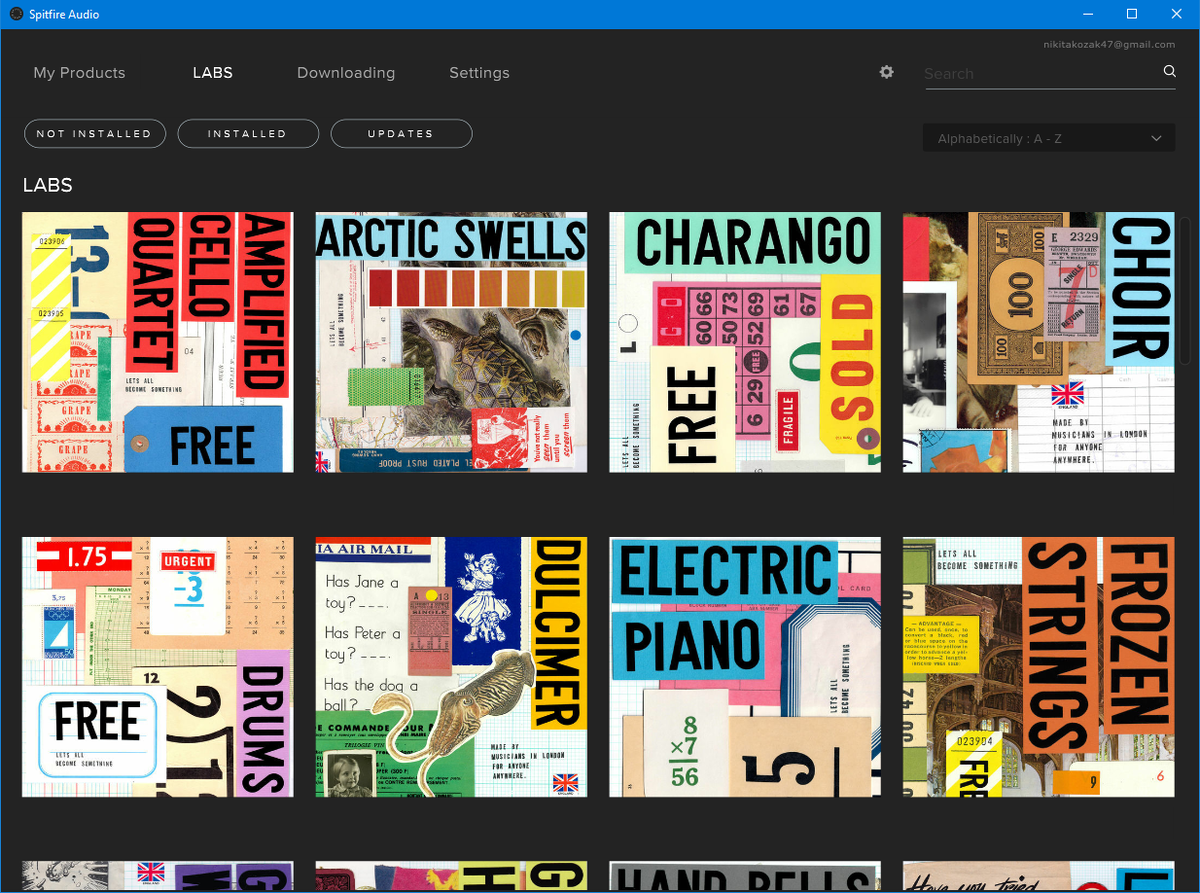The image size is (1200, 893).
Task: Open the Choir instrument tile
Action: coord(1039,342)
